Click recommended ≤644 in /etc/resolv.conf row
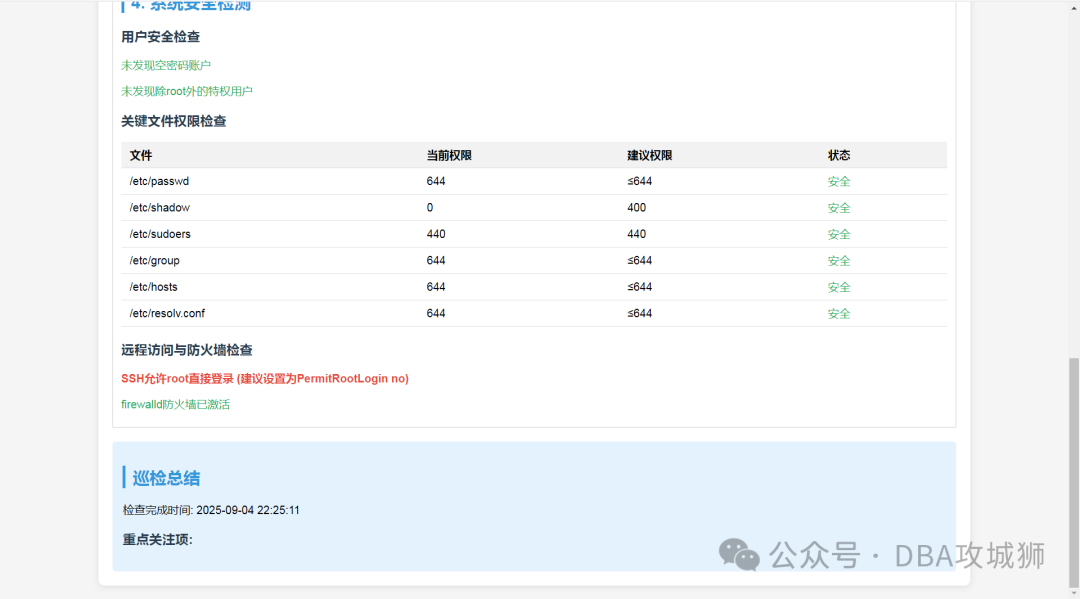 pos(639,313)
